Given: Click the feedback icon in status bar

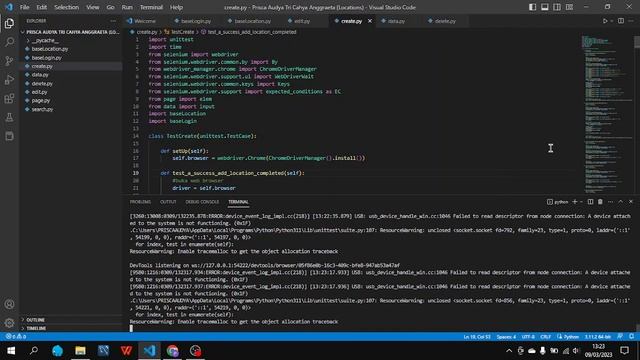Looking at the screenshot, I should 620,337.
